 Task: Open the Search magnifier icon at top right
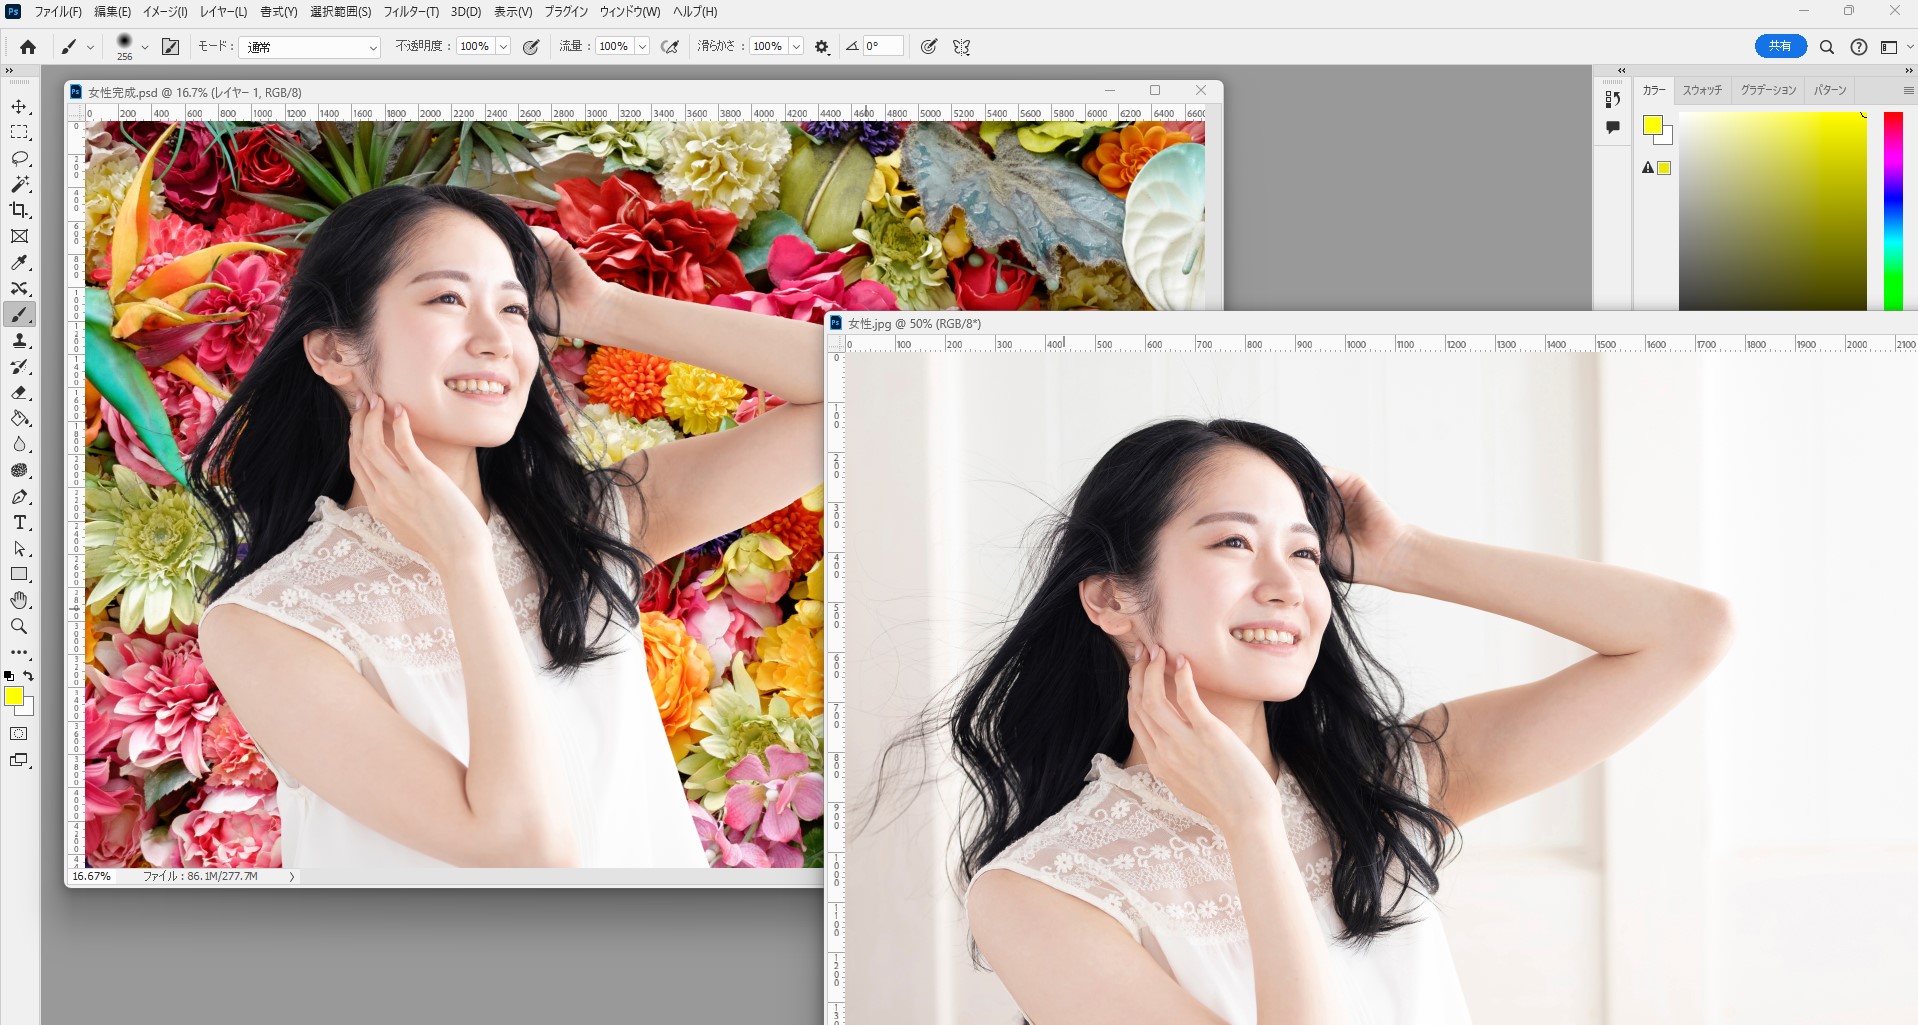pos(1826,47)
